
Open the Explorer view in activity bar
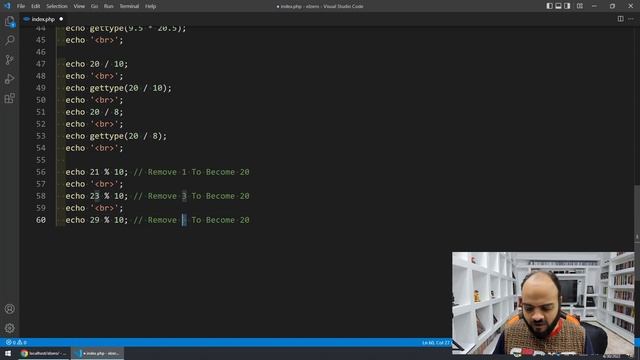tap(9, 21)
